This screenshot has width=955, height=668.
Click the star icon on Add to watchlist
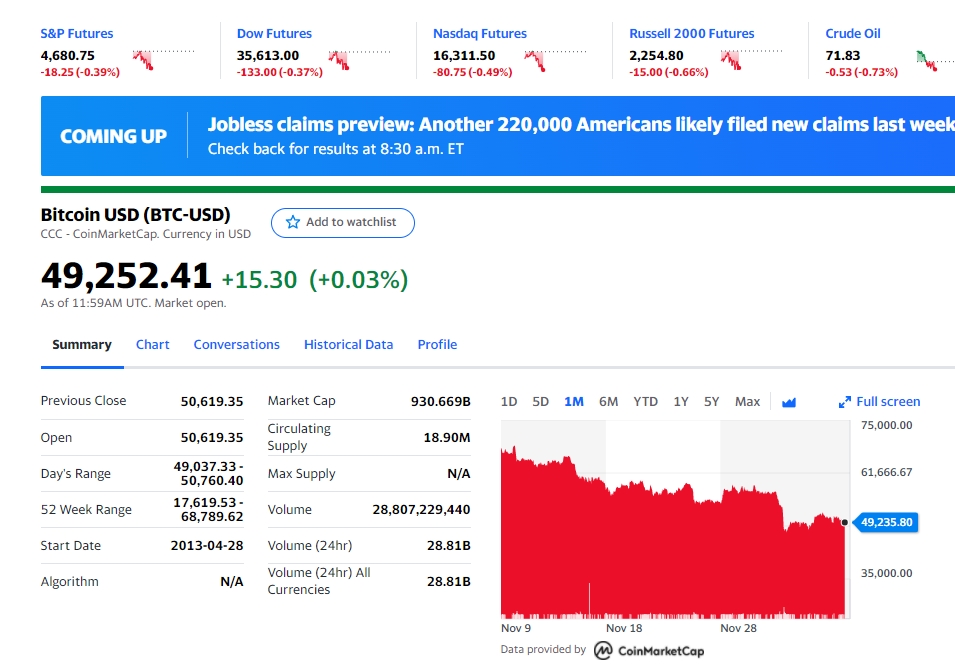(x=293, y=222)
